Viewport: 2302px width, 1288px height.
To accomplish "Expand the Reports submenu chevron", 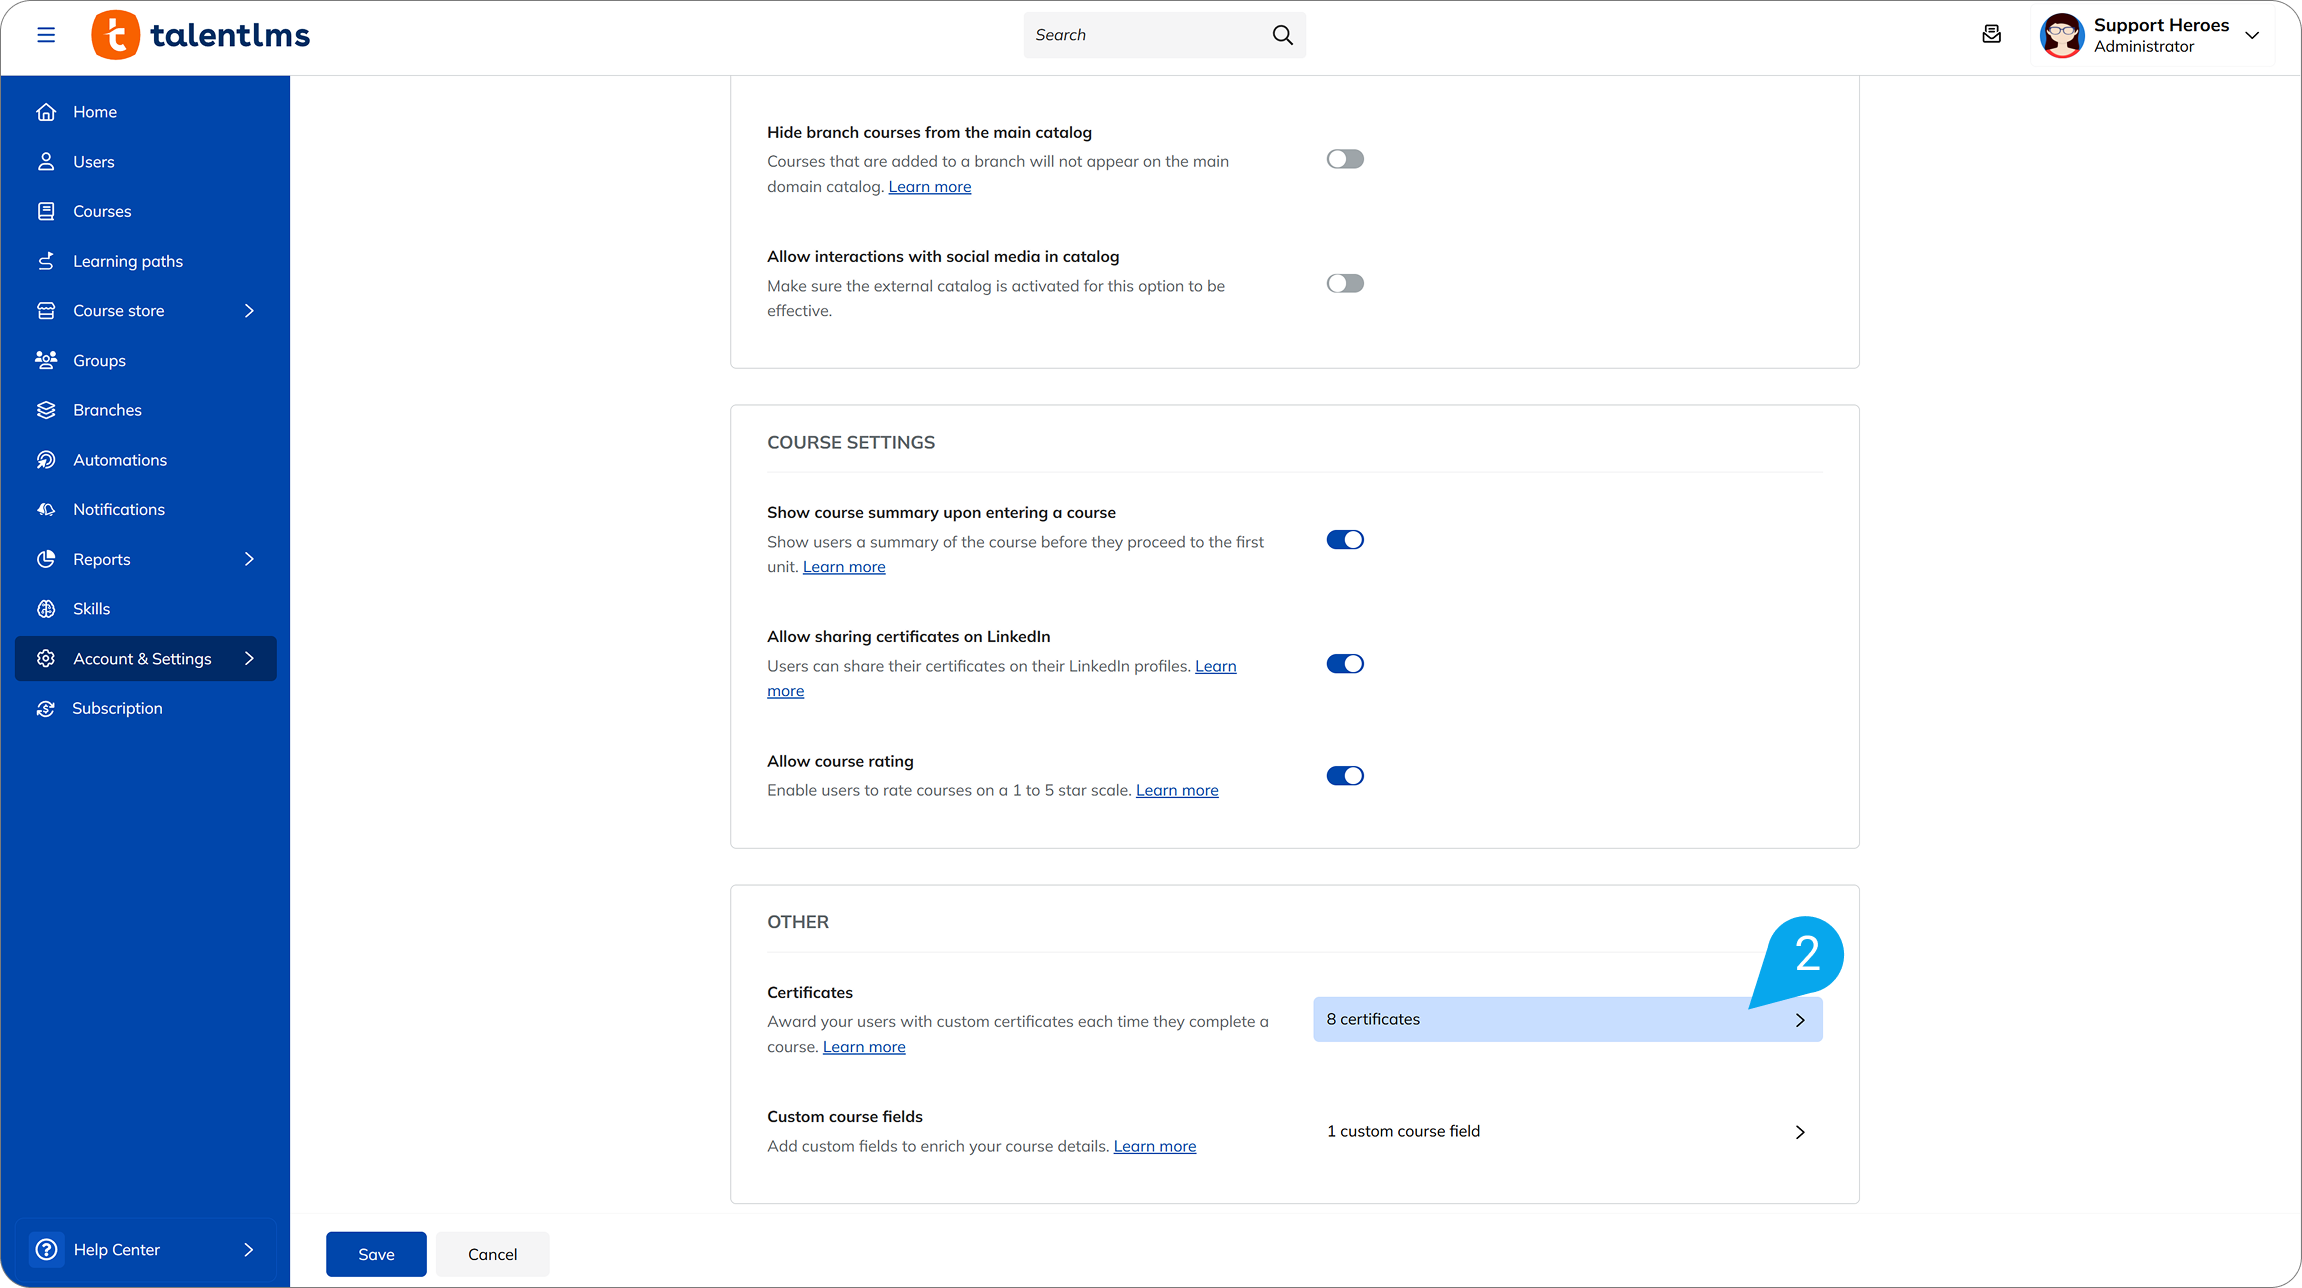I will [x=249, y=559].
